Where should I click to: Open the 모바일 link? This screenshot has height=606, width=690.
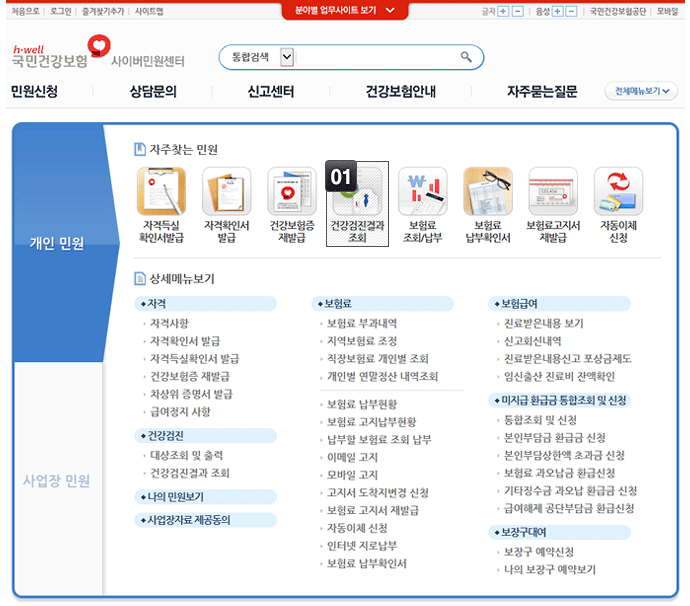tap(667, 11)
